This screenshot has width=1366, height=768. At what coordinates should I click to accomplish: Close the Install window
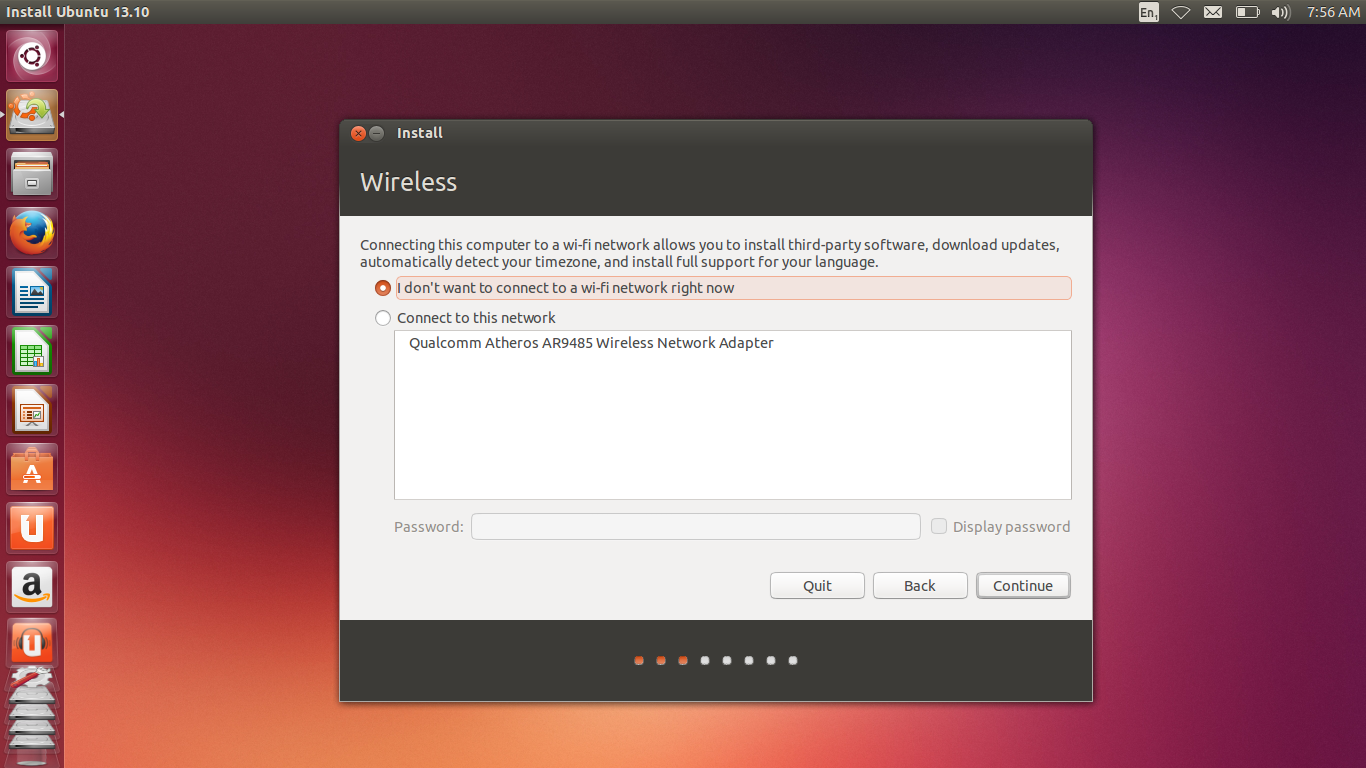pyautogui.click(x=358, y=133)
